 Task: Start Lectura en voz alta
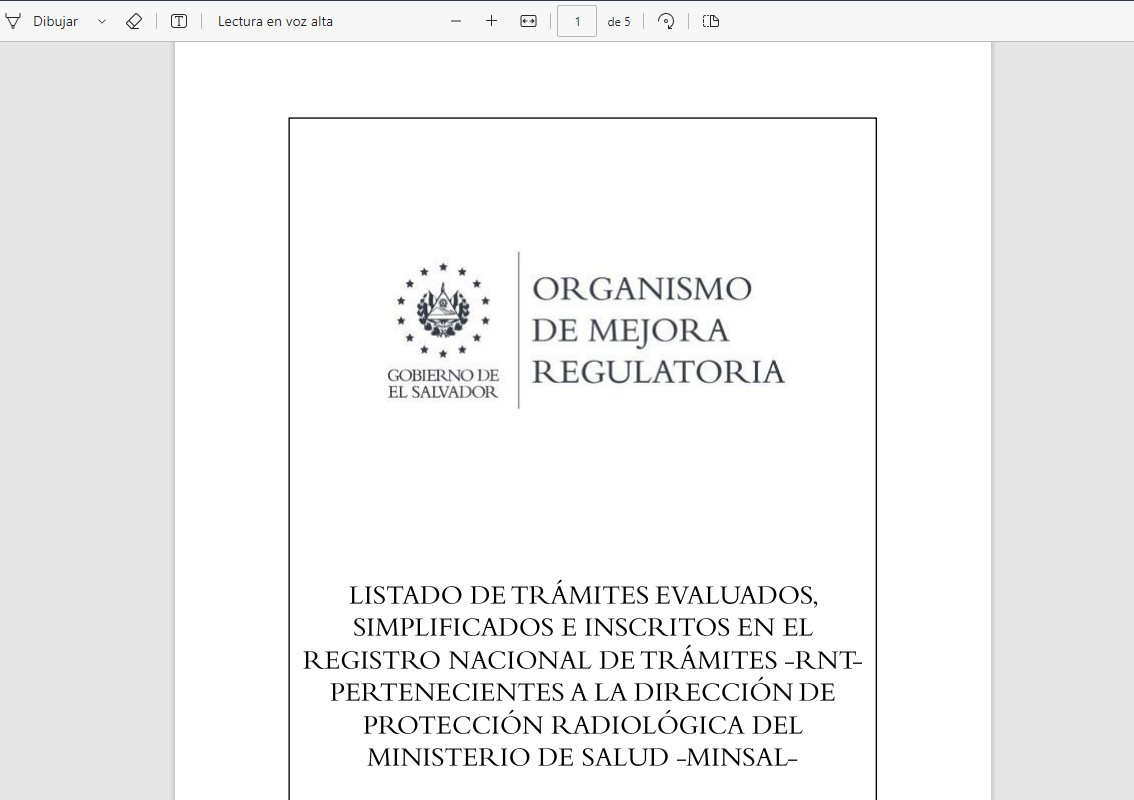click(275, 22)
